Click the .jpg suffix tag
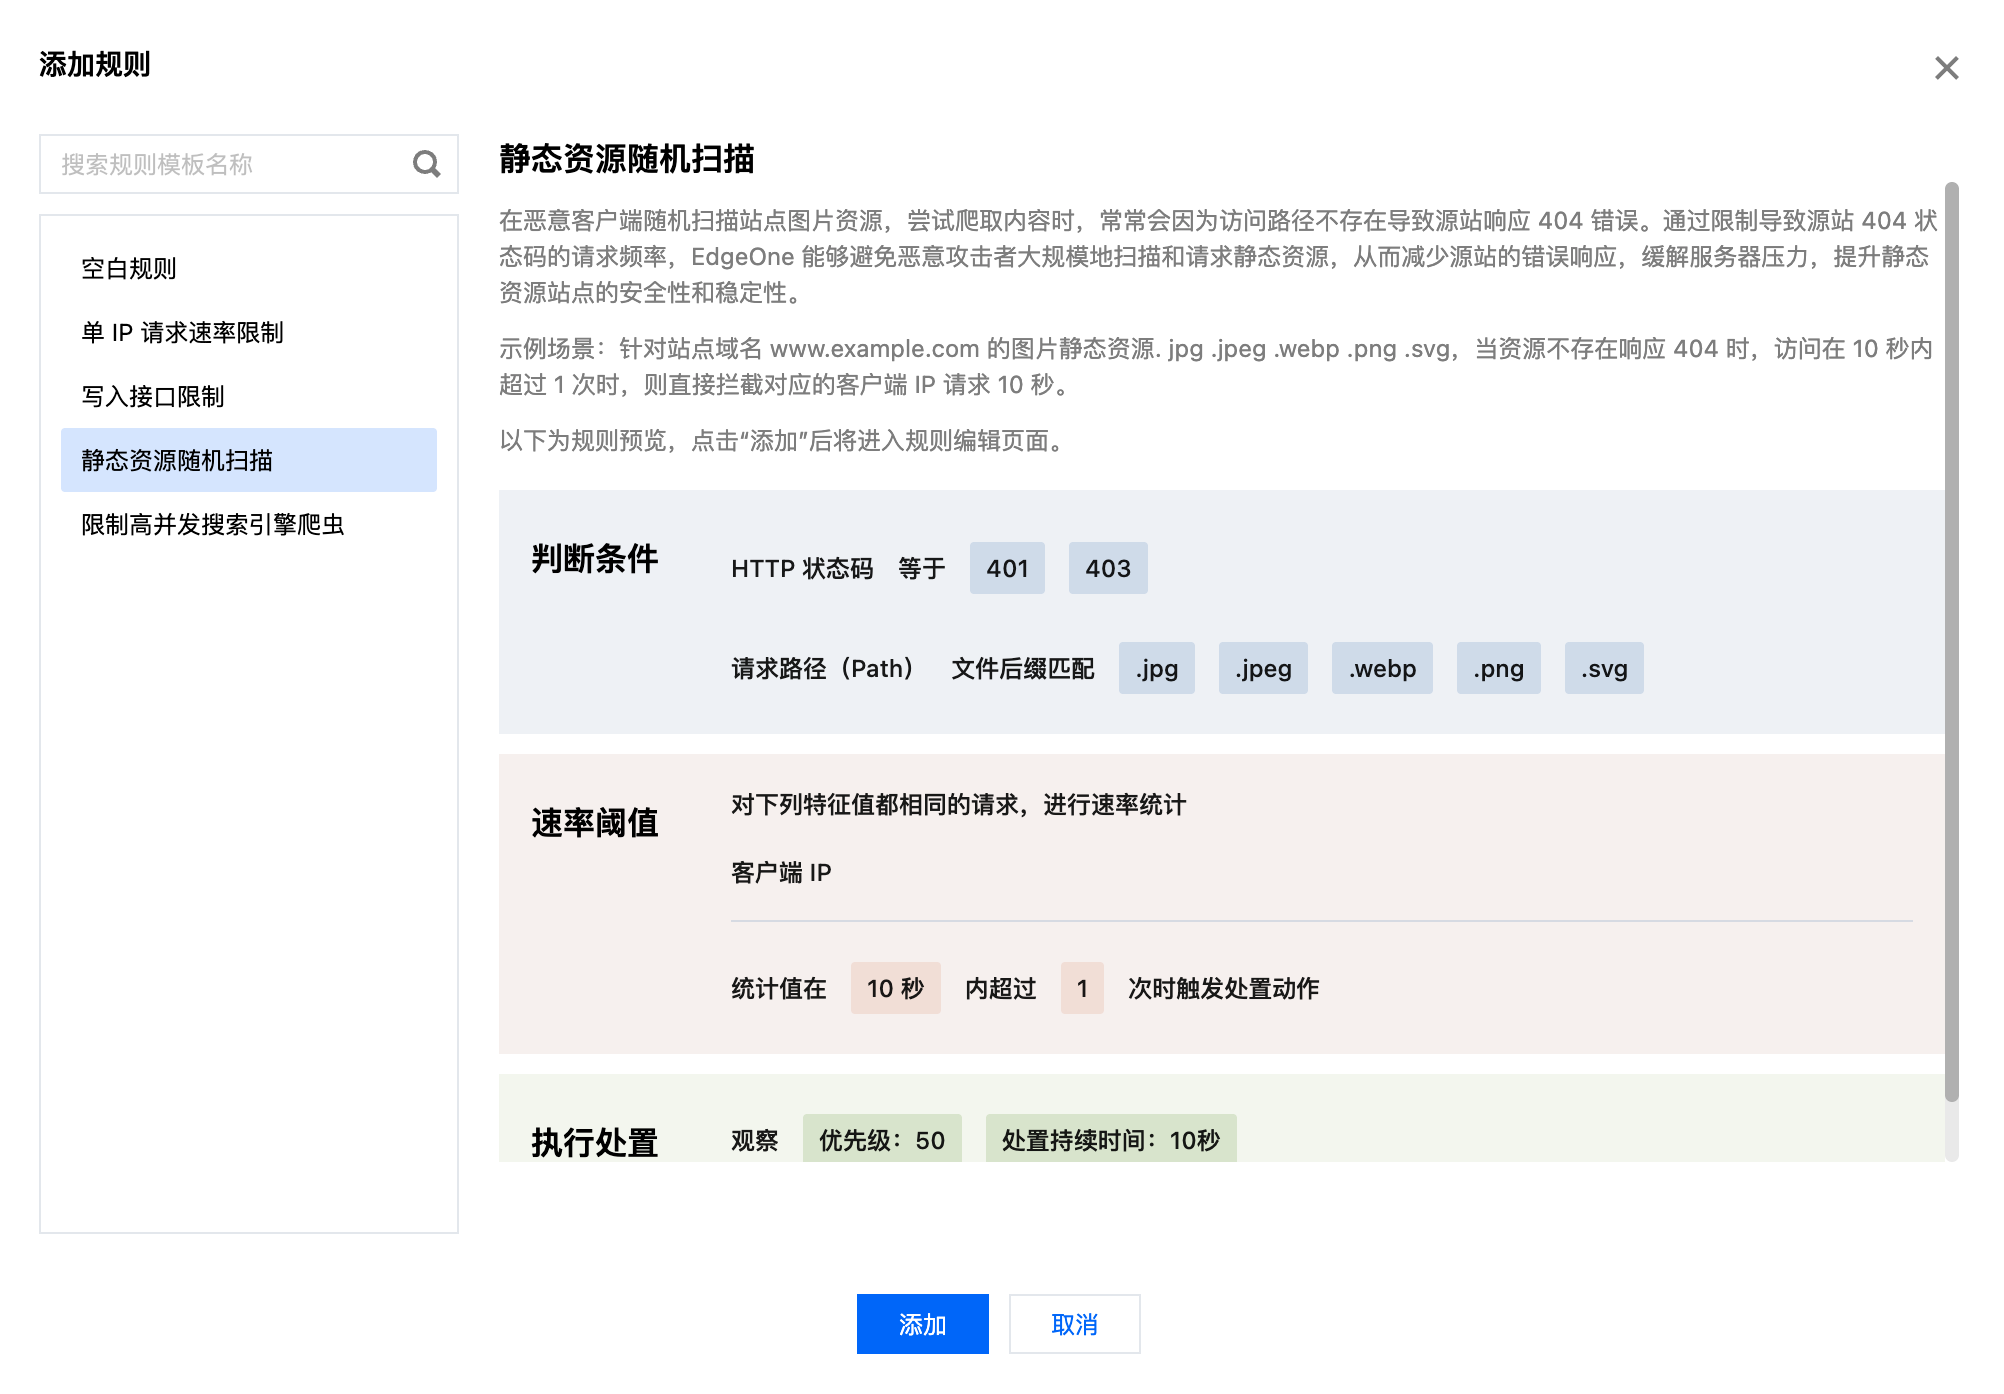 1156,668
